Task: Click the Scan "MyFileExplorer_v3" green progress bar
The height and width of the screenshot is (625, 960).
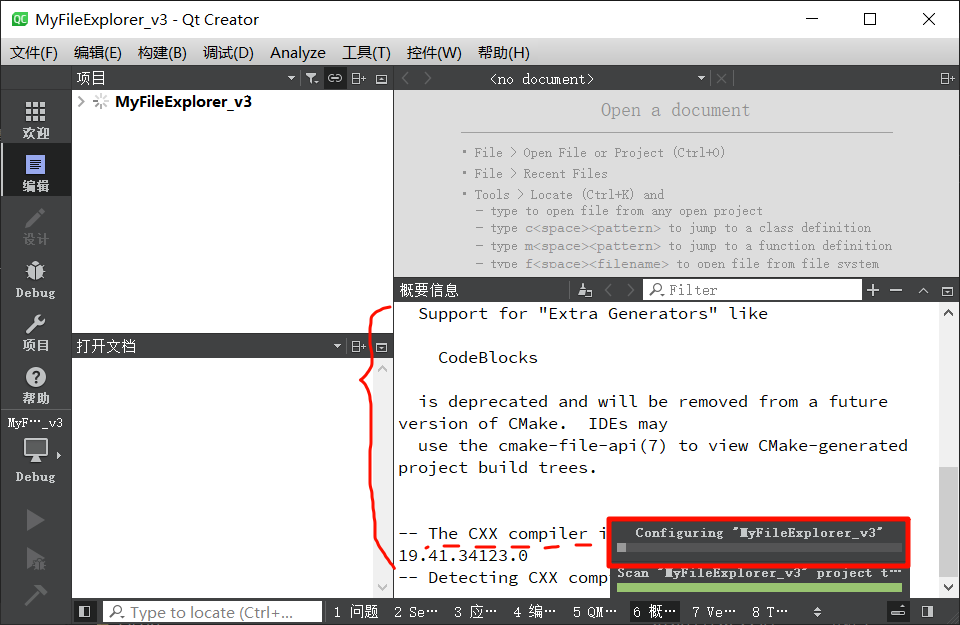Action: pos(759,588)
